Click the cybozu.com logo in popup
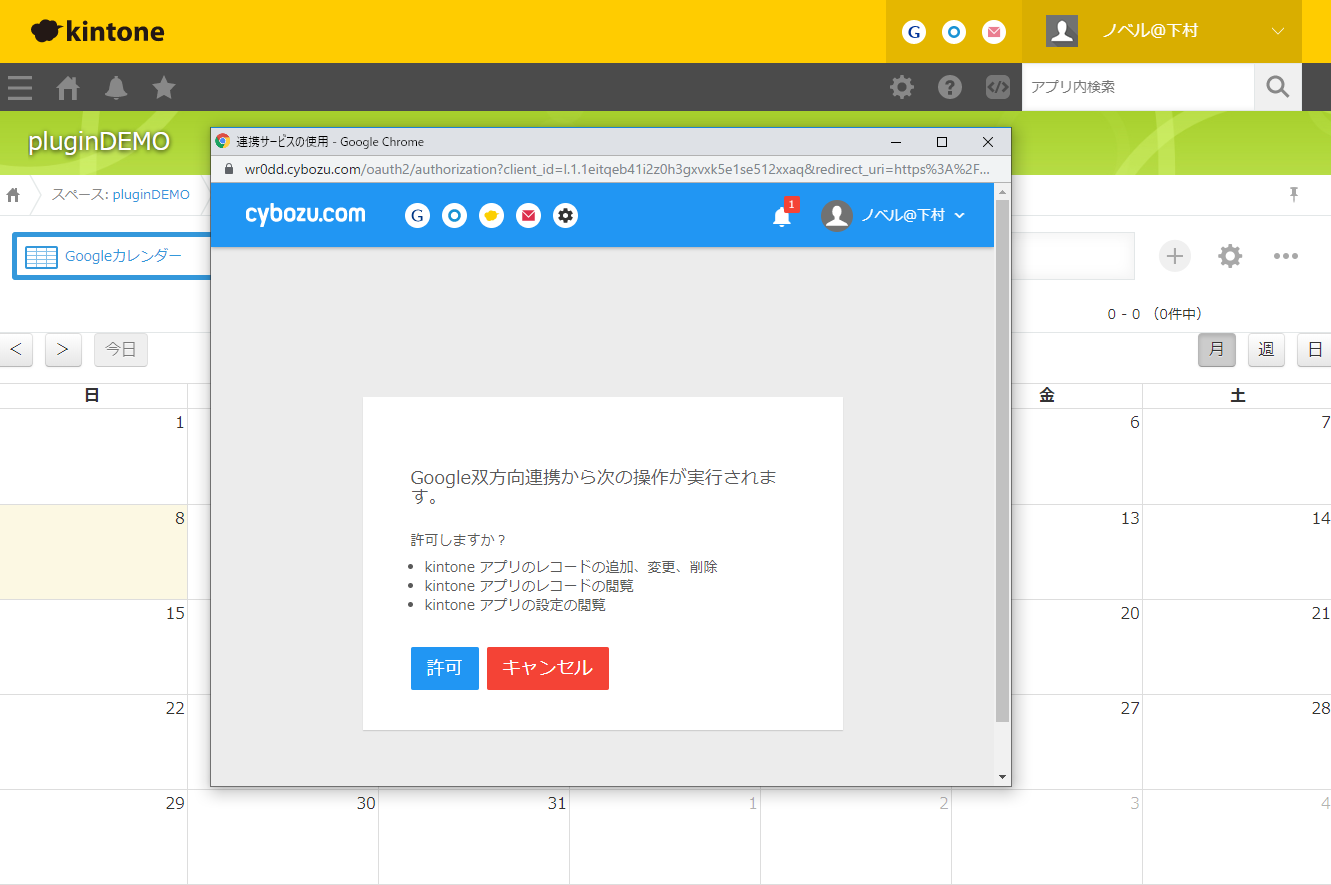Screen dimensions: 1331x885 305,214
